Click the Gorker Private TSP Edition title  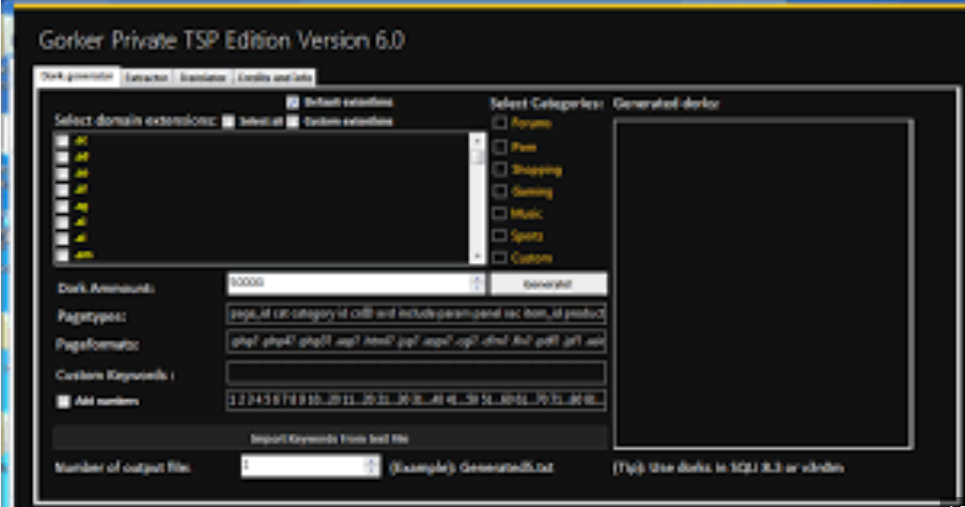(222, 41)
